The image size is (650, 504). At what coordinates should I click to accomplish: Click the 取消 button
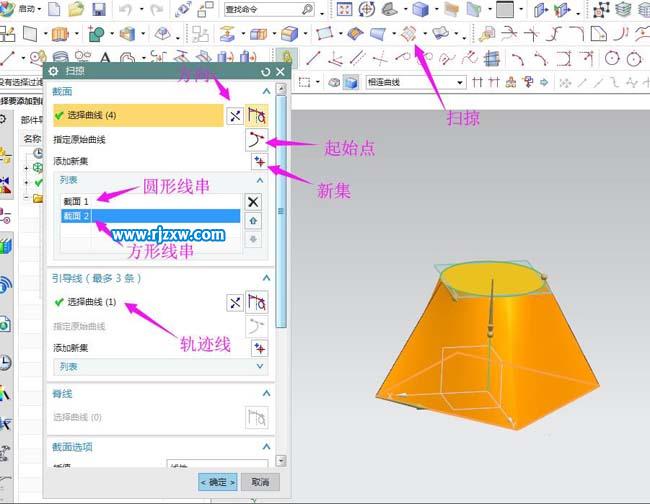pos(259,482)
